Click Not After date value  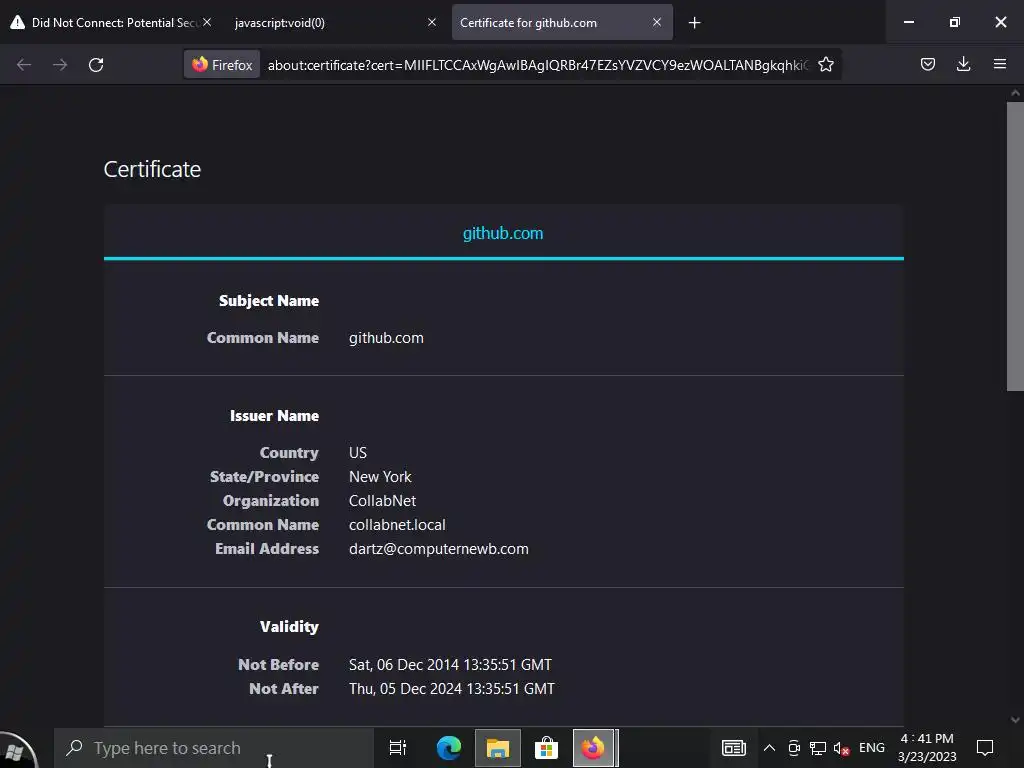pos(451,688)
